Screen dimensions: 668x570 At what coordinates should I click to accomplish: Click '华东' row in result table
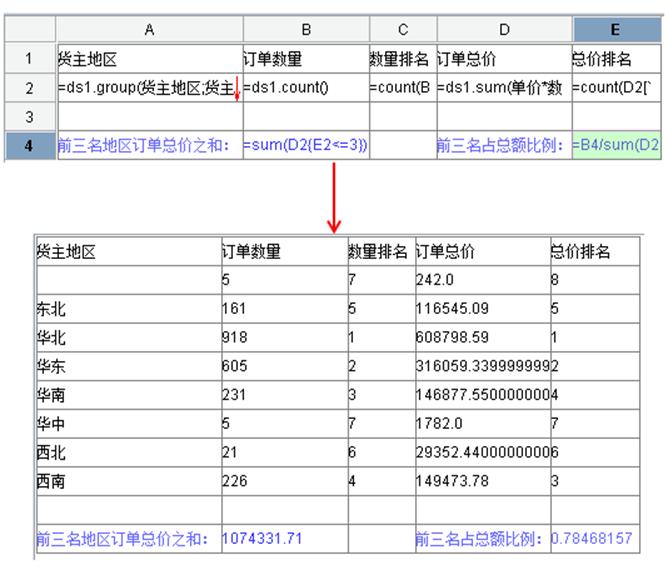pos(338,366)
